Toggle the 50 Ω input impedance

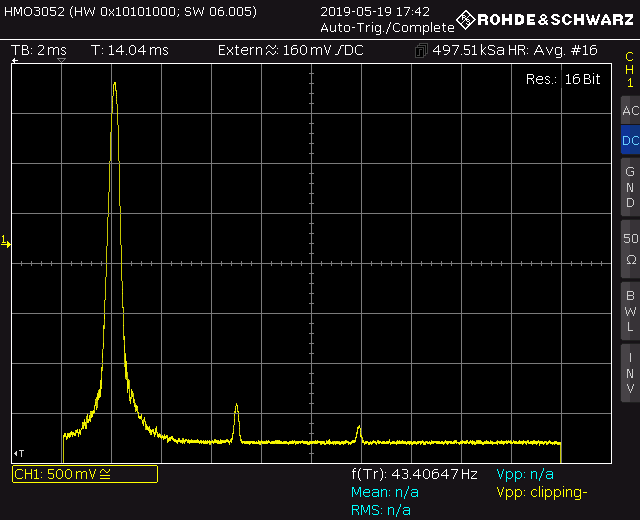coord(629,248)
